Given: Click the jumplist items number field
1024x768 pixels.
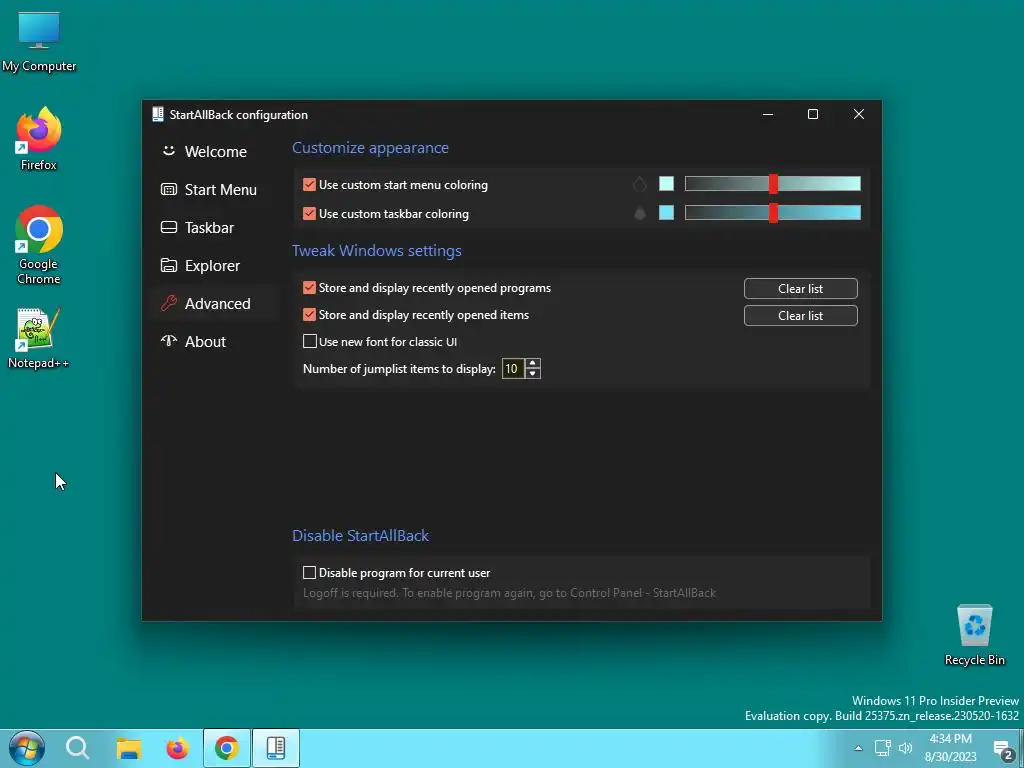Looking at the screenshot, I should tap(513, 369).
